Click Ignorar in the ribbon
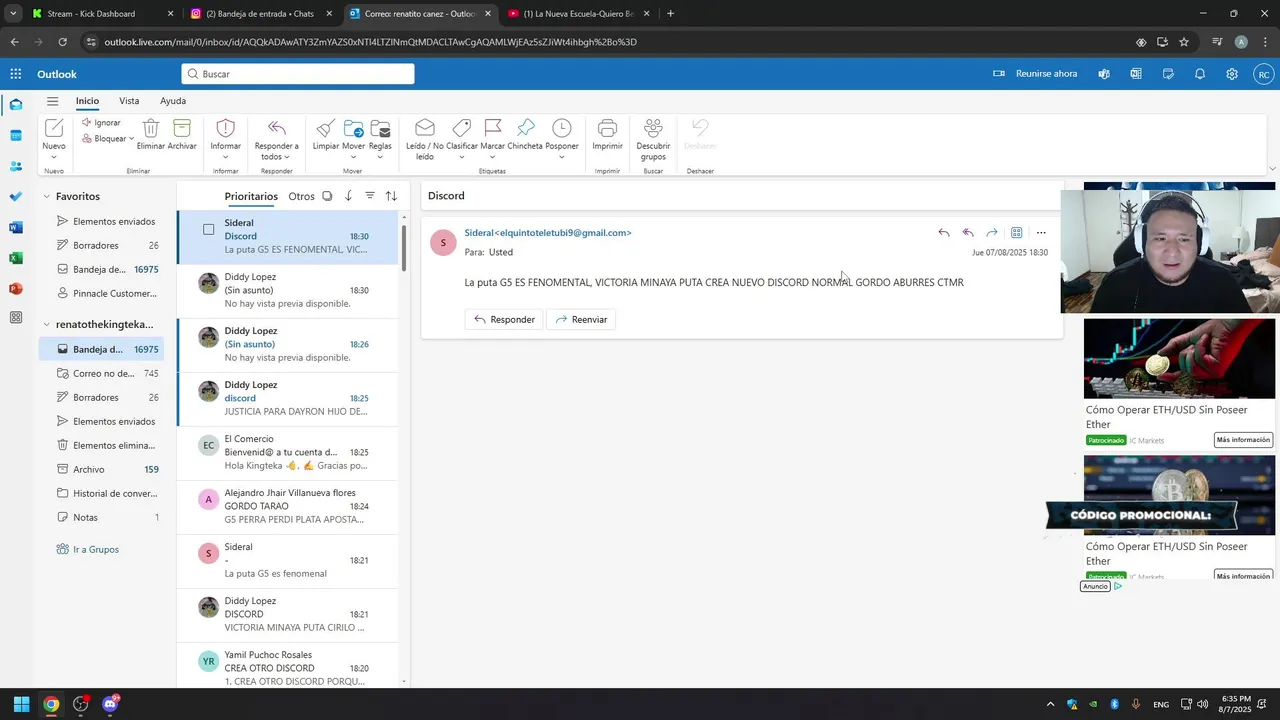Viewport: 1280px width, 720px height. point(101,123)
